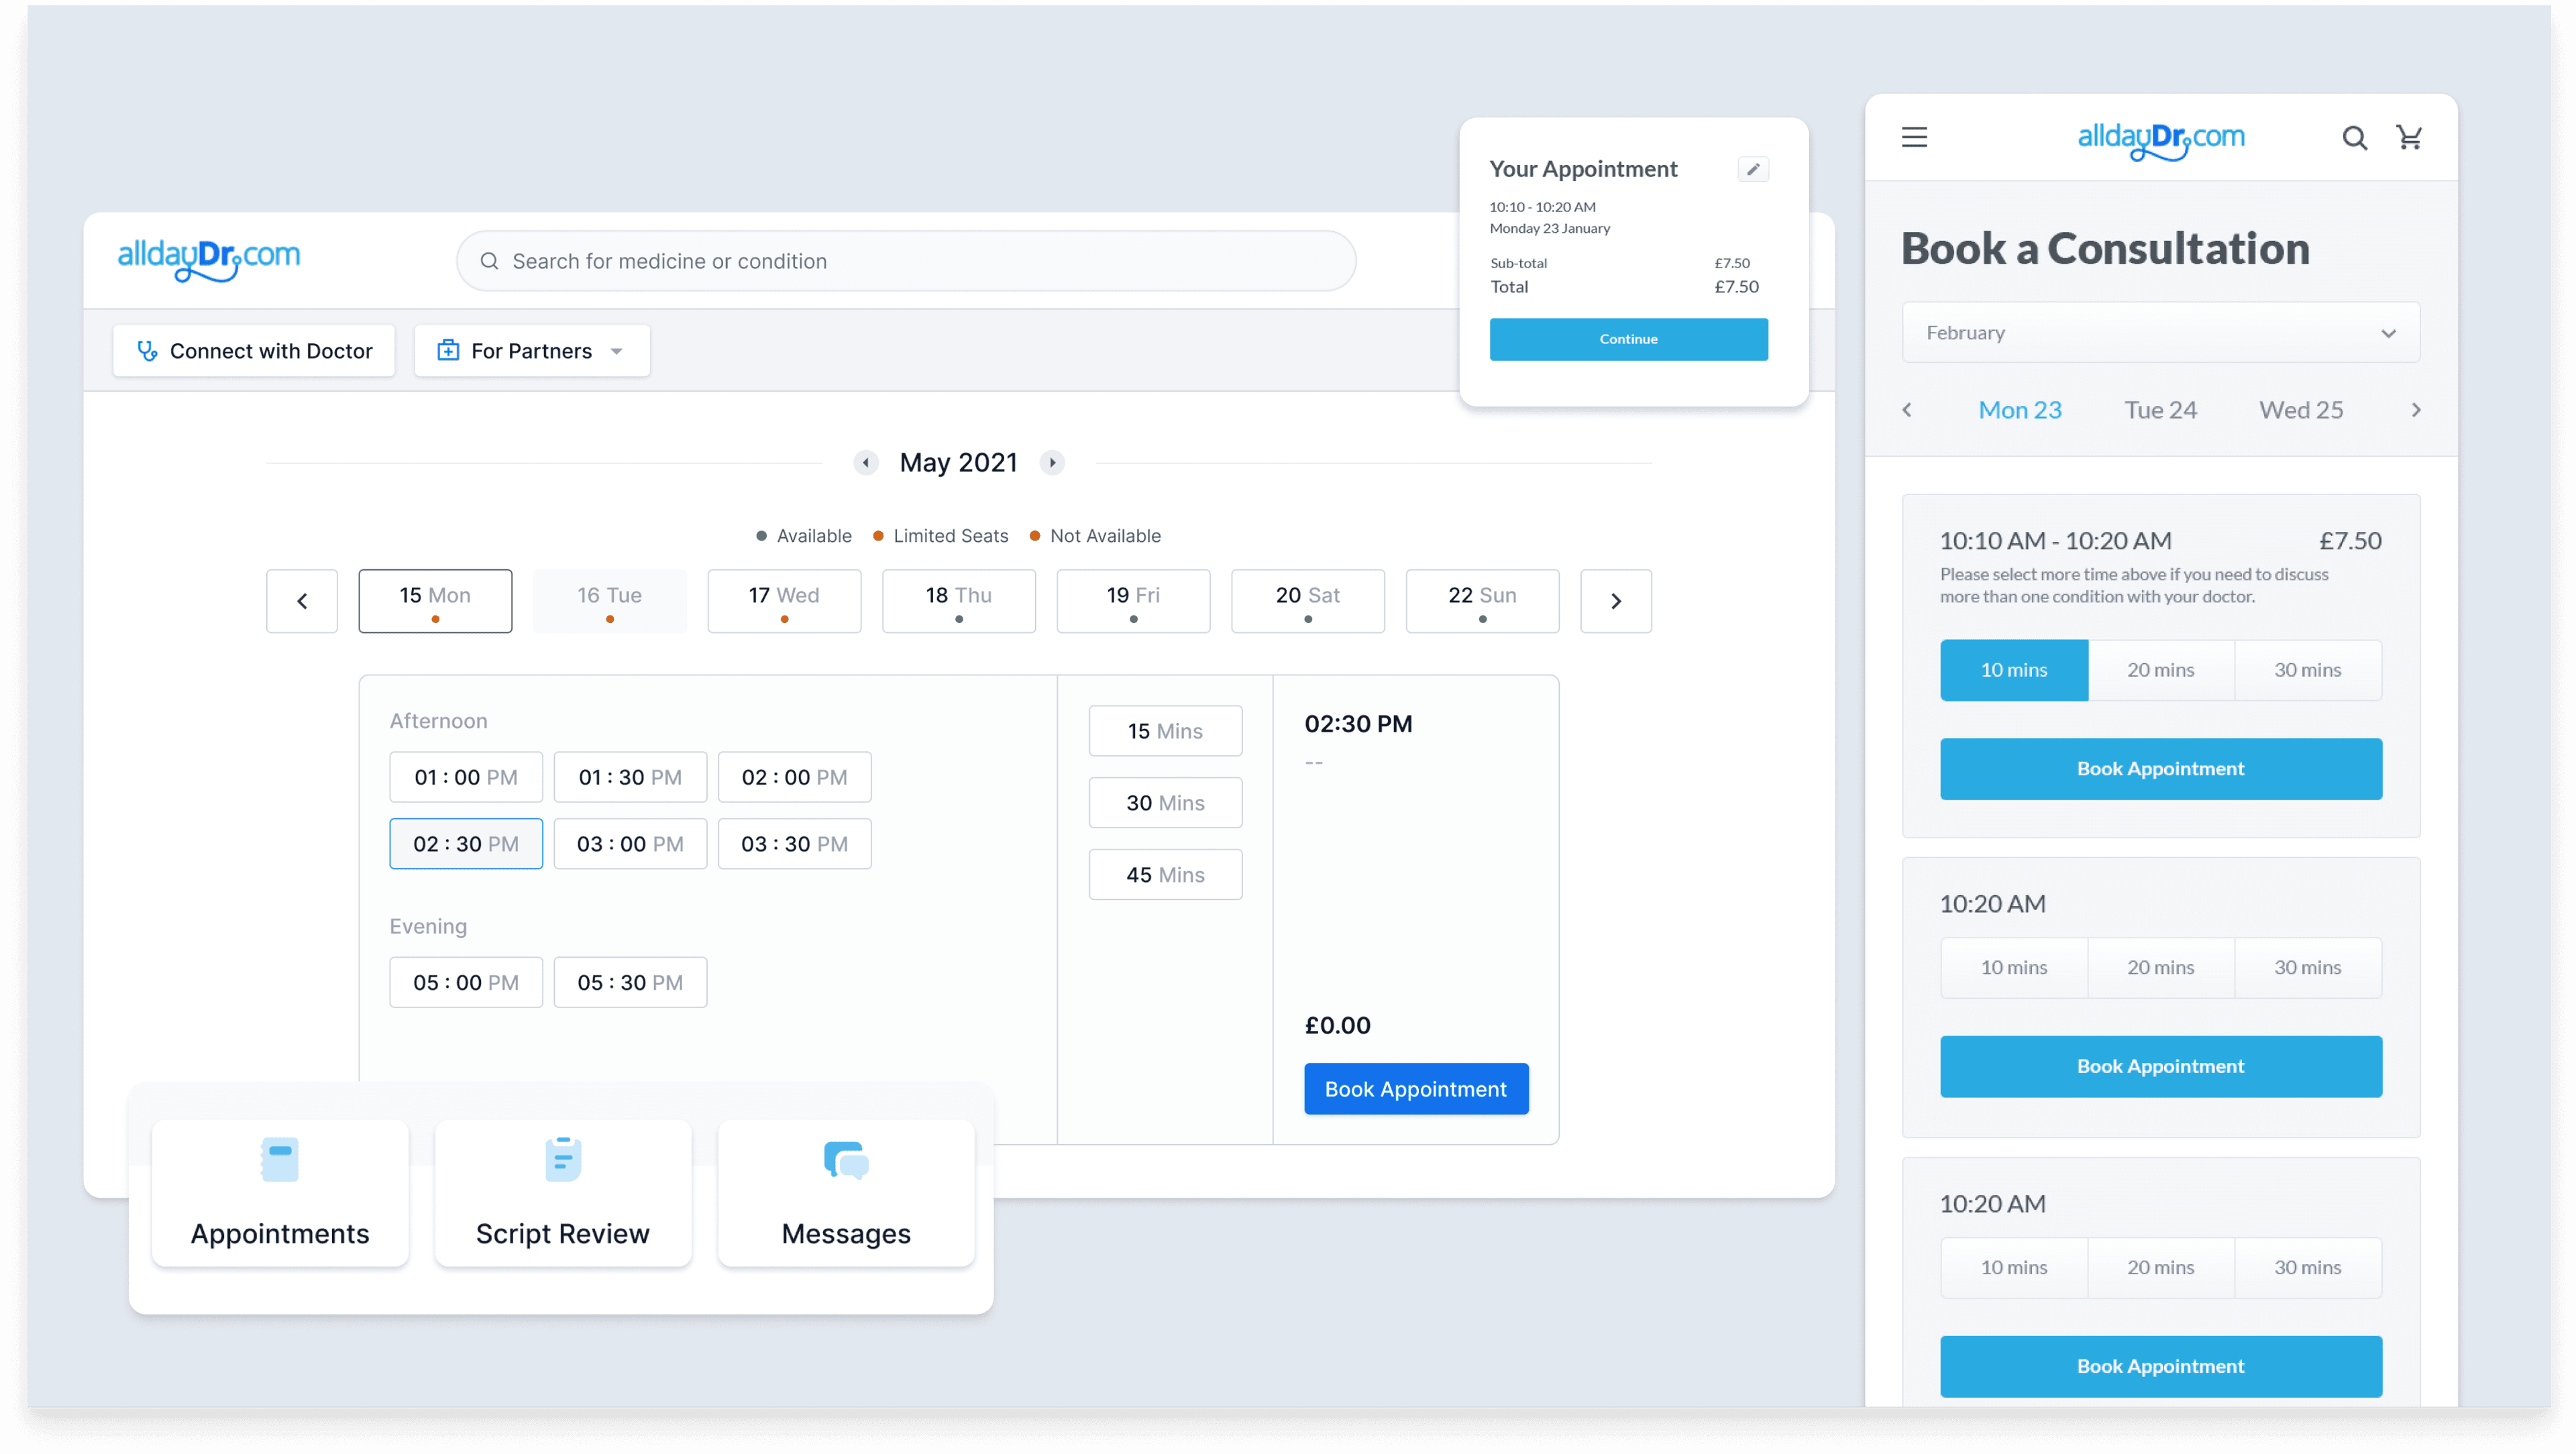This screenshot has height=1454, width=2576.
Task: Choose the 01:30 PM time slot
Action: click(x=630, y=777)
